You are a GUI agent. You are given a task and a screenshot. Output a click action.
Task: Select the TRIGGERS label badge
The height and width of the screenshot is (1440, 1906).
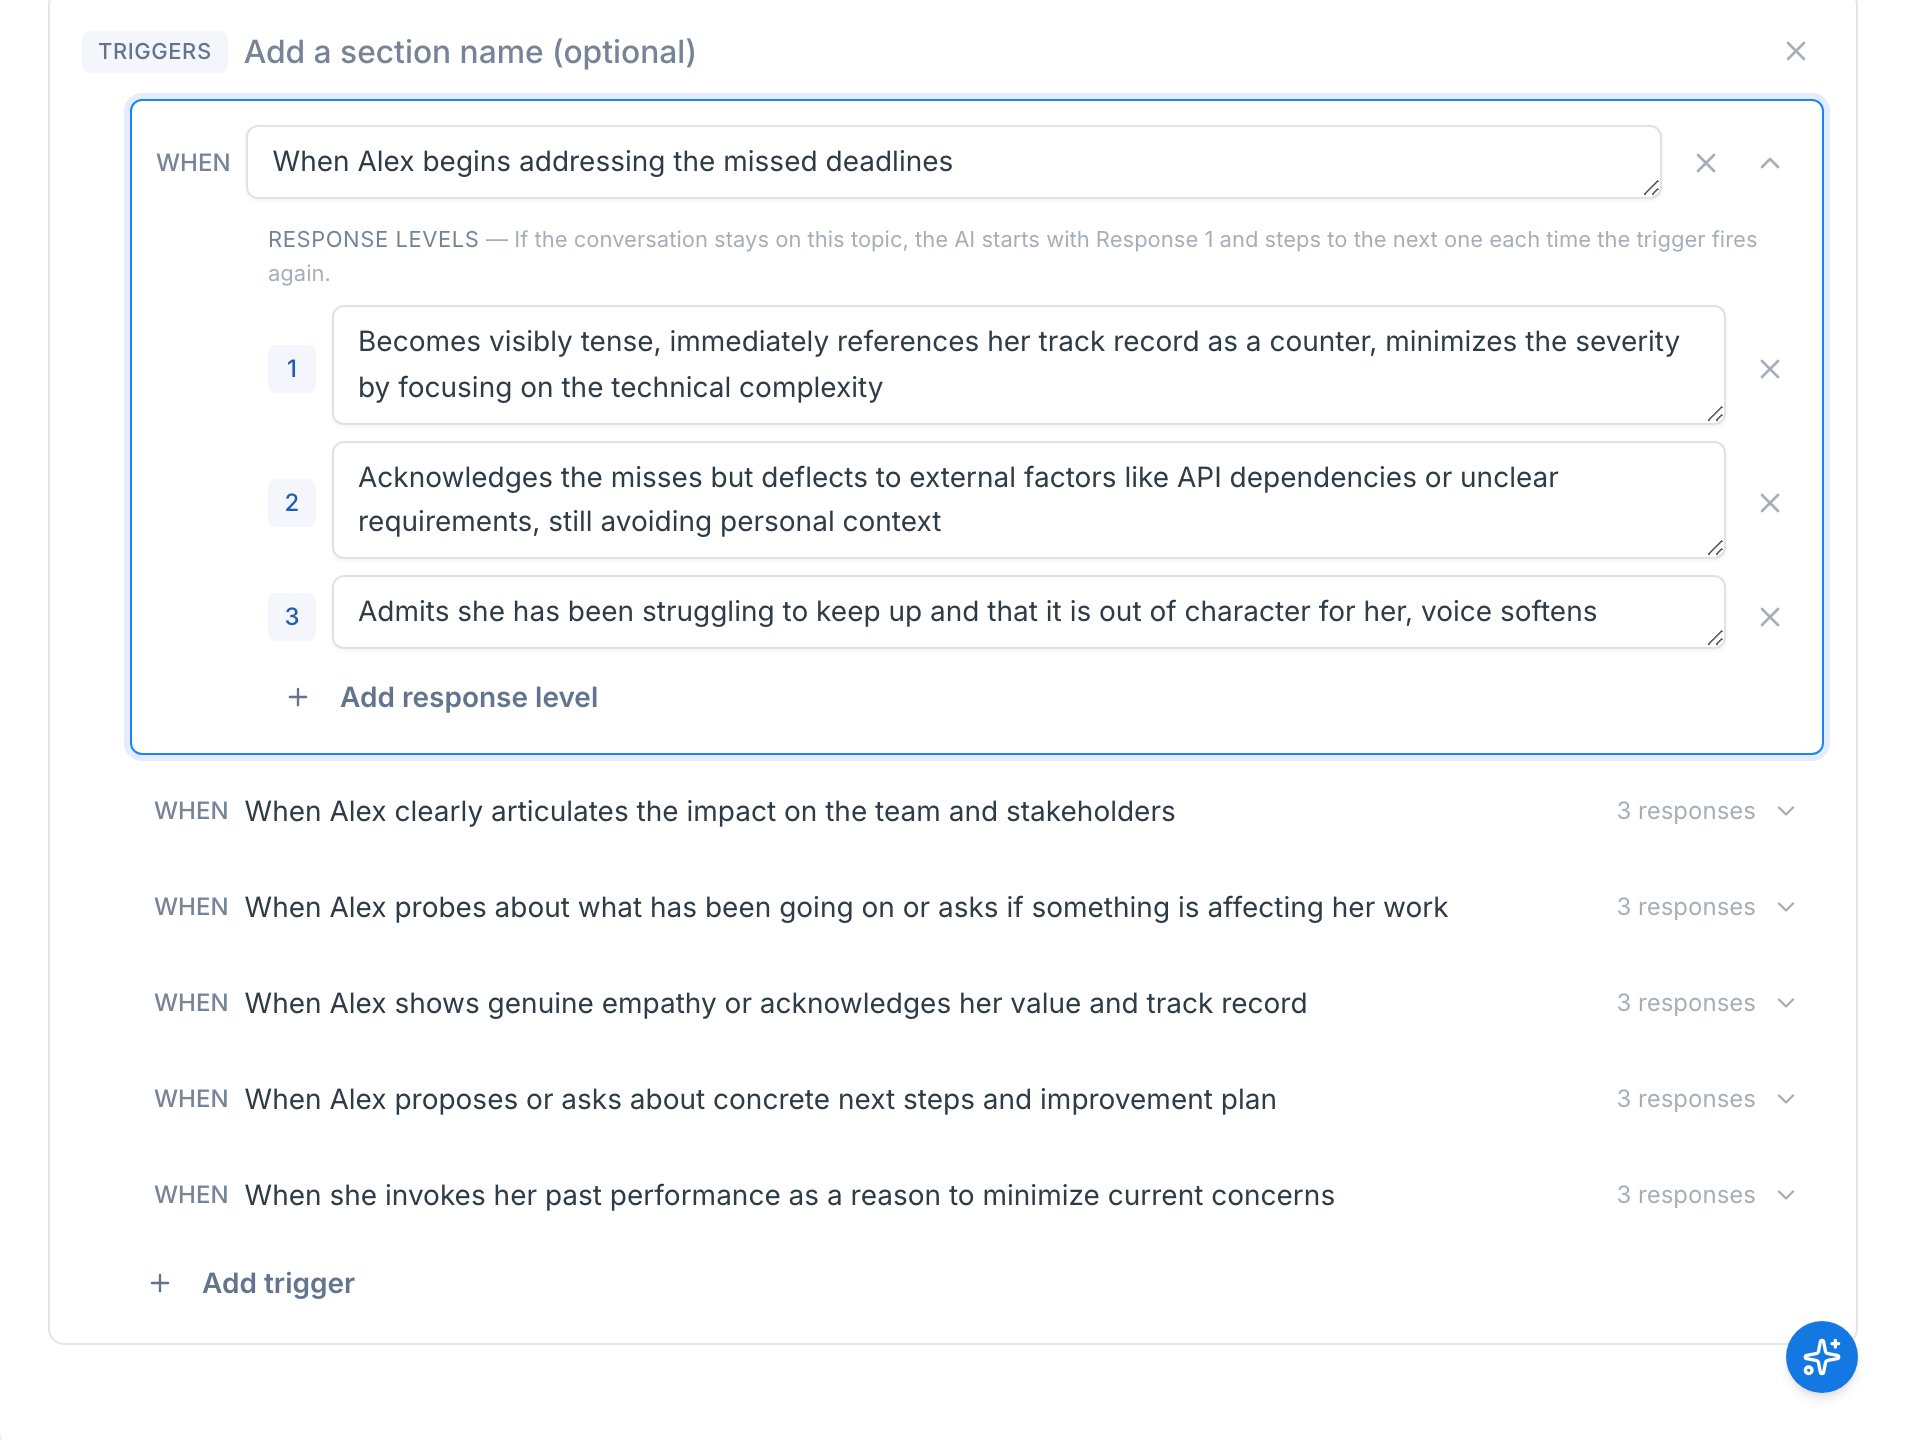click(155, 51)
